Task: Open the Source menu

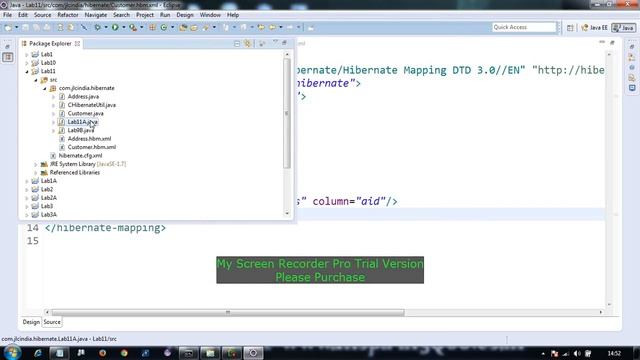Action: click(42, 15)
